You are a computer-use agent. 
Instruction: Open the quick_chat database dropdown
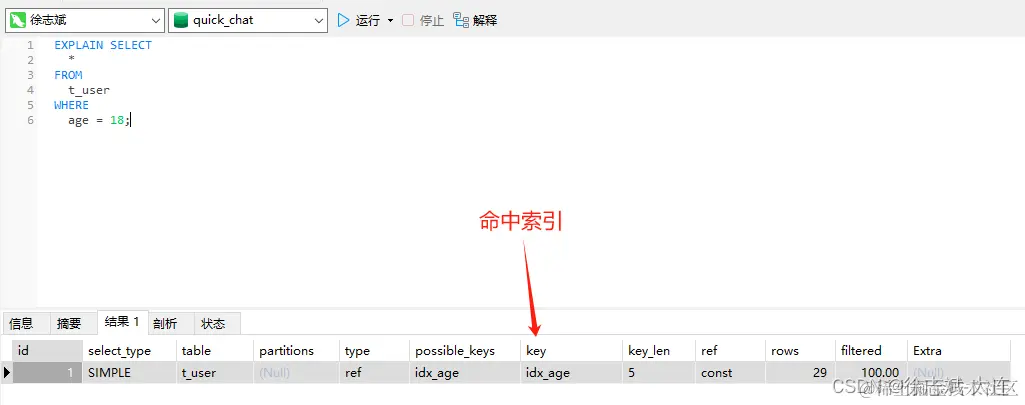click(x=248, y=20)
